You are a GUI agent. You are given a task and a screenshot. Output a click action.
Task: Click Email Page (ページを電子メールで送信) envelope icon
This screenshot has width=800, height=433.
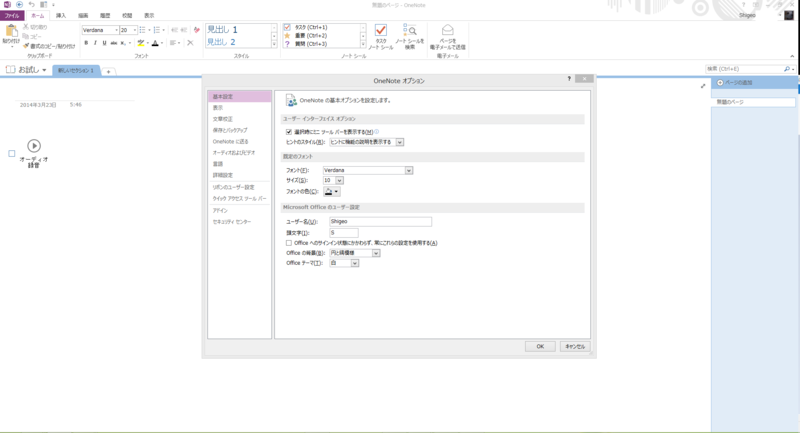pos(447,30)
